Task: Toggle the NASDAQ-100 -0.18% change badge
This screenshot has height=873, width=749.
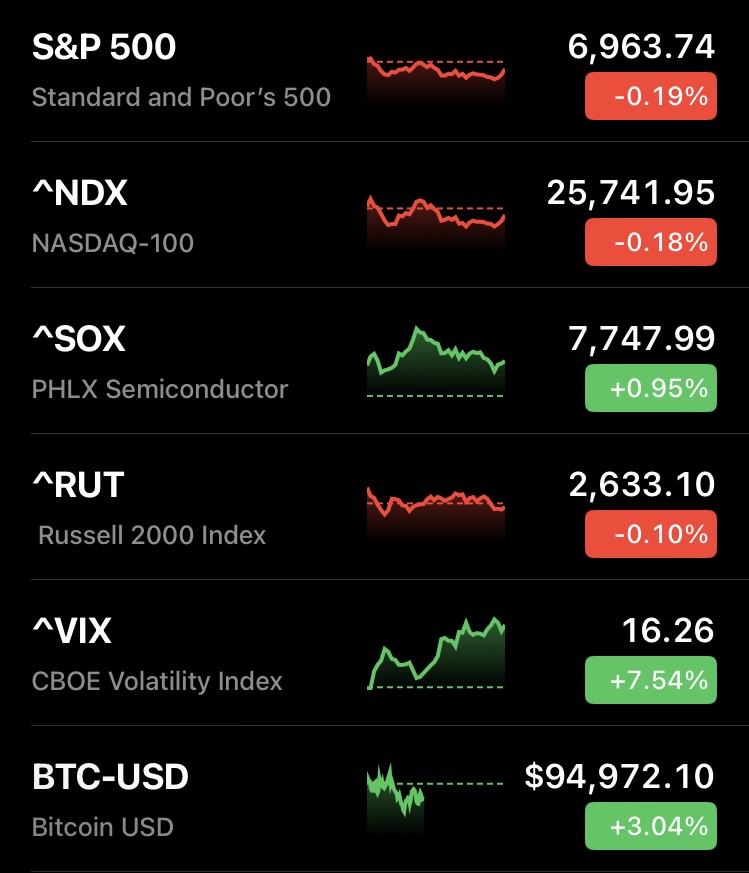Action: click(x=650, y=243)
